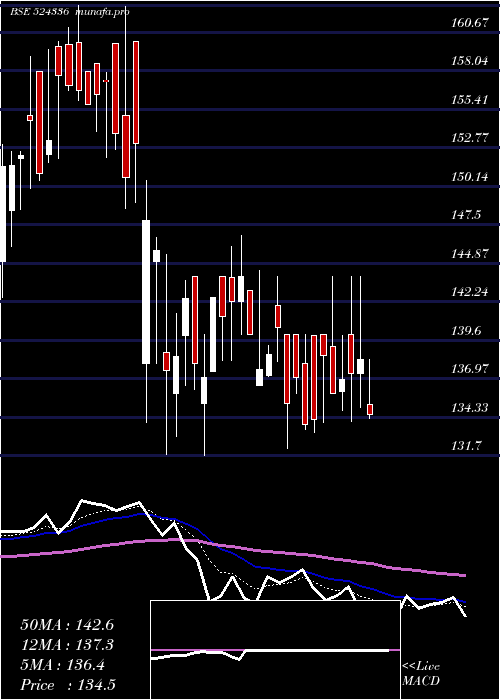The width and height of the screenshot is (500, 700).
Task: Select the 152.77 price axis label
Action: [470, 138]
